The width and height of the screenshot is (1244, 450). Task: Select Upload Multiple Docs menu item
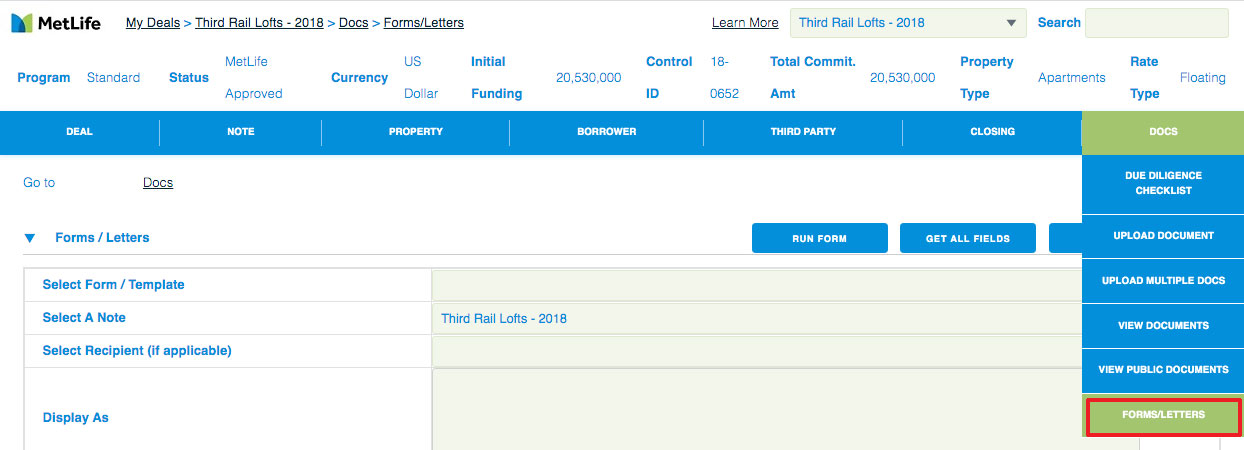[1163, 281]
